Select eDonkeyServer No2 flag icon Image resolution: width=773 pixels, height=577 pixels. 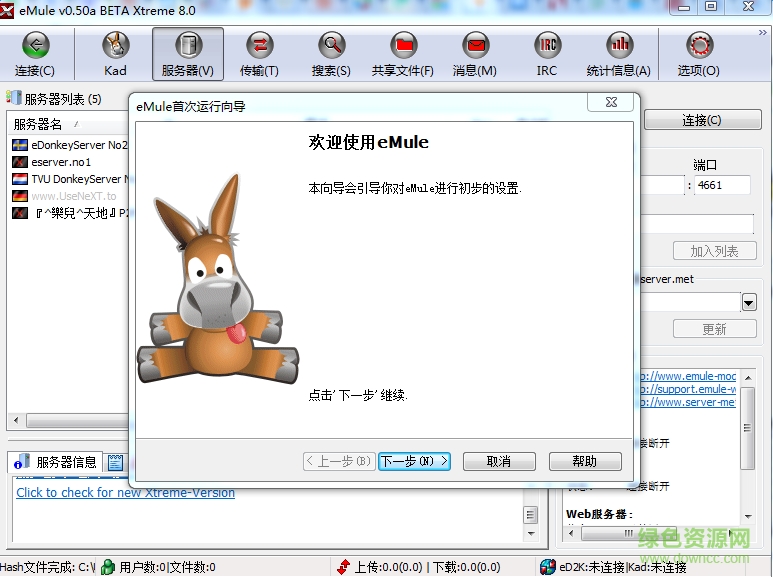click(20, 145)
